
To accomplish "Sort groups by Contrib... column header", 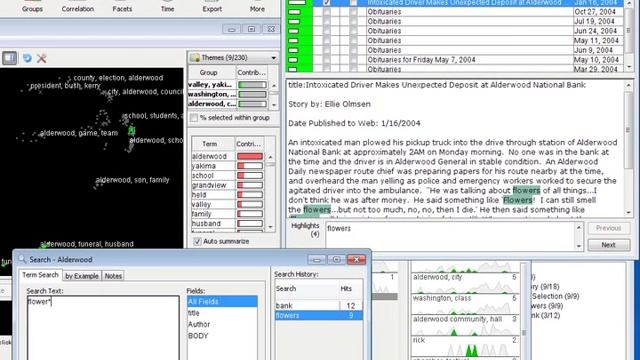I will 251,72.
